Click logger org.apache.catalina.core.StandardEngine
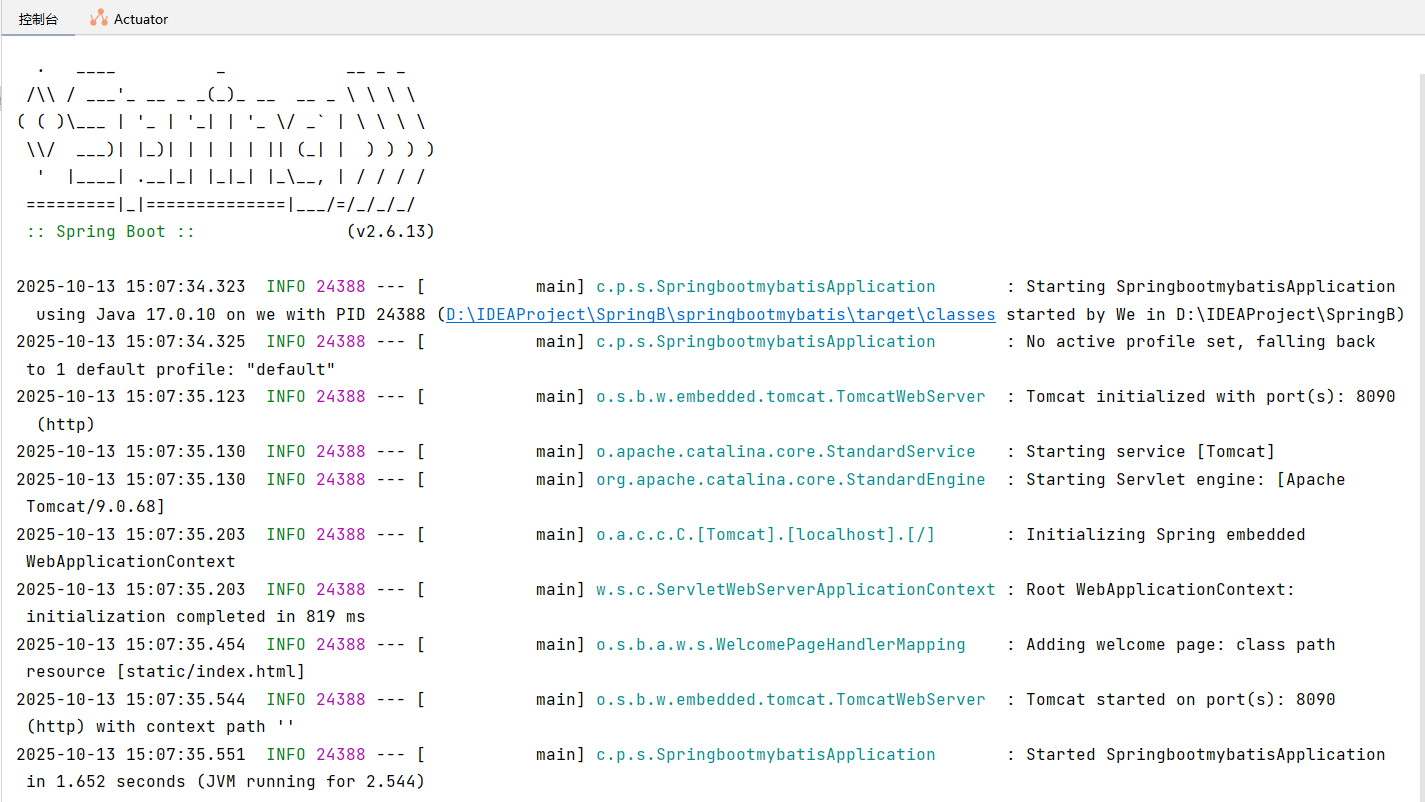The height and width of the screenshot is (802, 1425). (791, 479)
